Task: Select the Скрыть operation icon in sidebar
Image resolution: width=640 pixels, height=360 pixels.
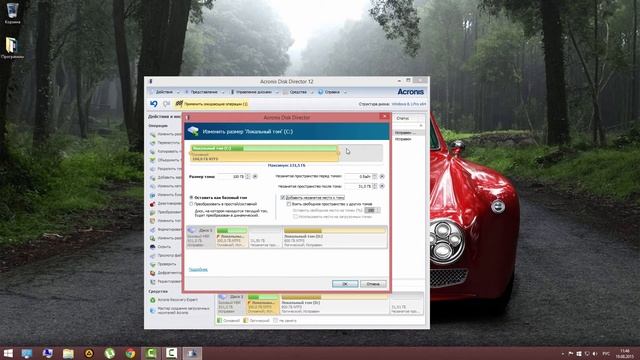Action: [x=153, y=247]
